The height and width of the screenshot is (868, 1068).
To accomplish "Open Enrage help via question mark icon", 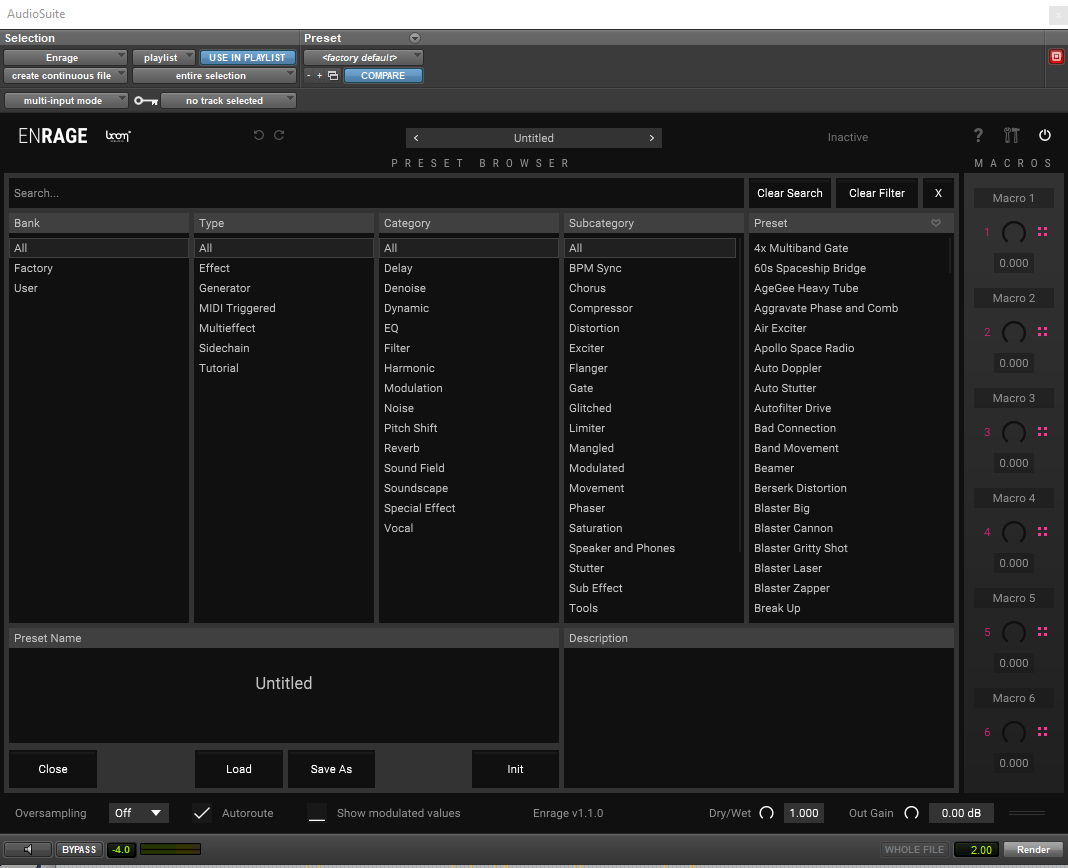I will (977, 136).
